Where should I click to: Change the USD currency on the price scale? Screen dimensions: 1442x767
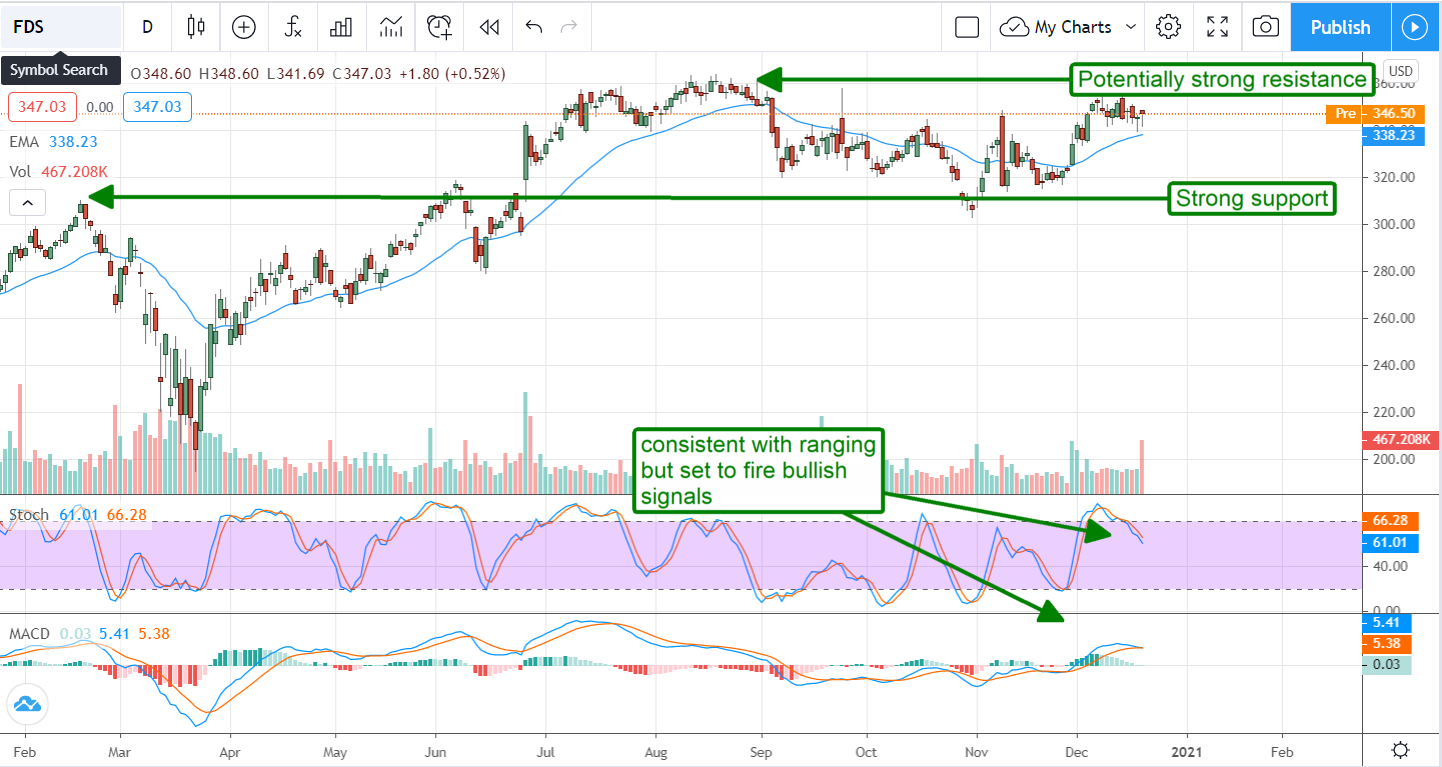click(x=1401, y=71)
